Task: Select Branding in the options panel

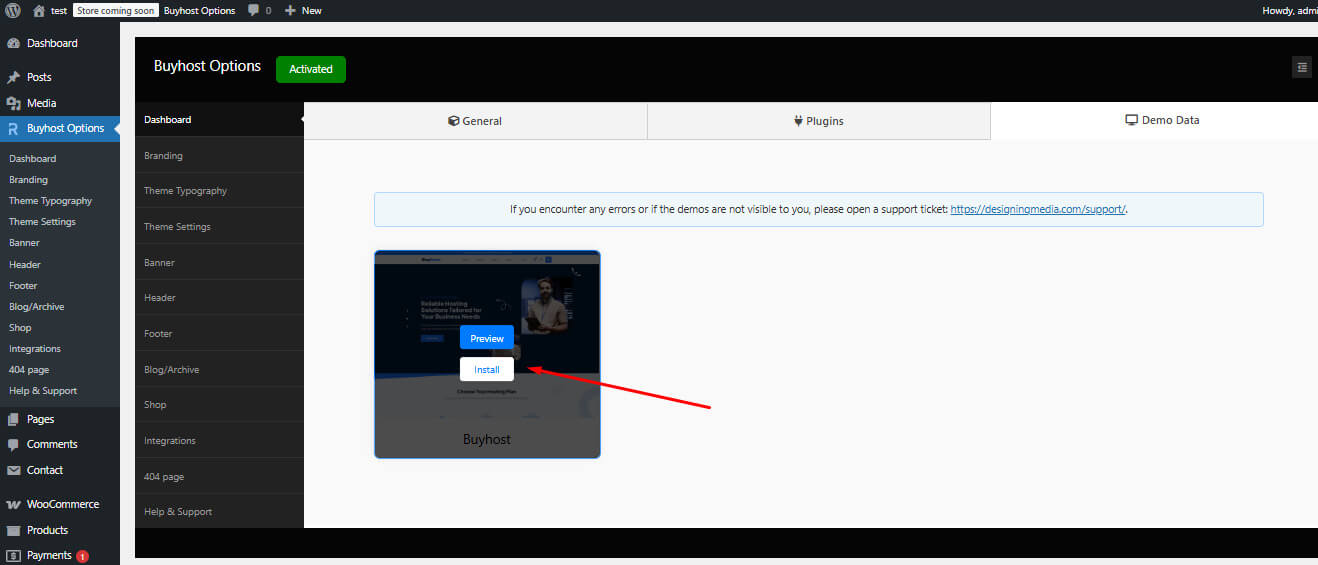Action: pos(219,155)
